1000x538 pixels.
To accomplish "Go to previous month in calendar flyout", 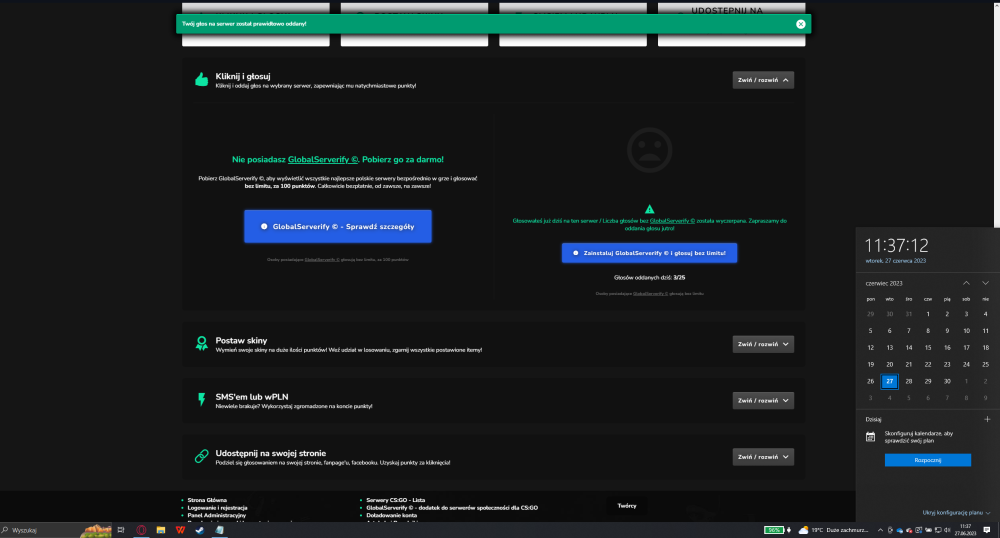I will click(x=966, y=283).
